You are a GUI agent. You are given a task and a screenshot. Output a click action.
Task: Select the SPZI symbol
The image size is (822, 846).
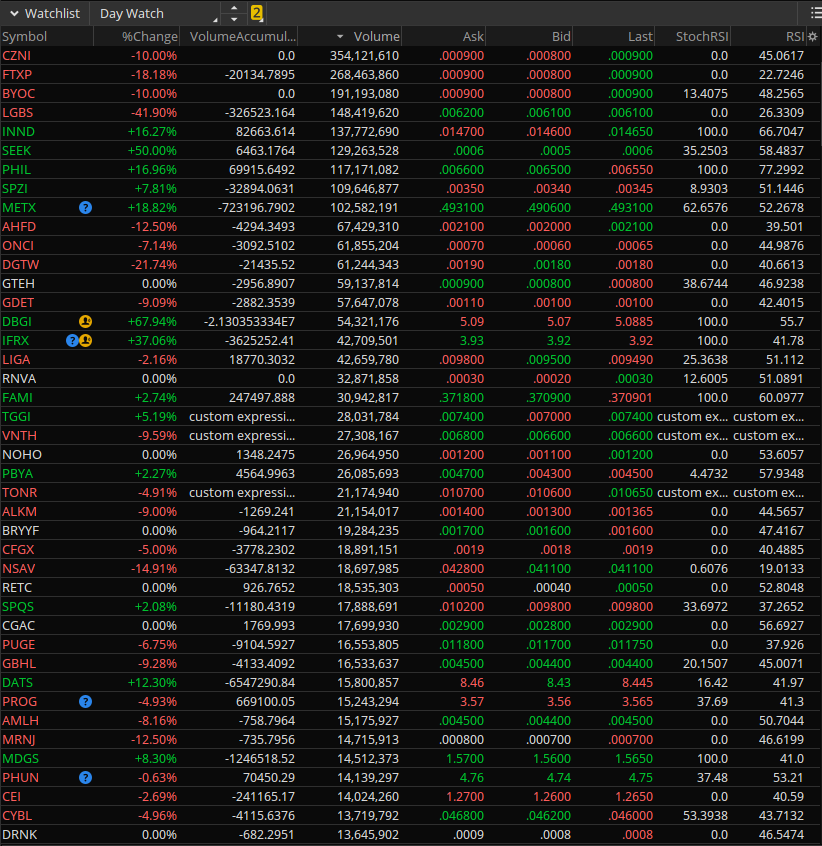15,189
